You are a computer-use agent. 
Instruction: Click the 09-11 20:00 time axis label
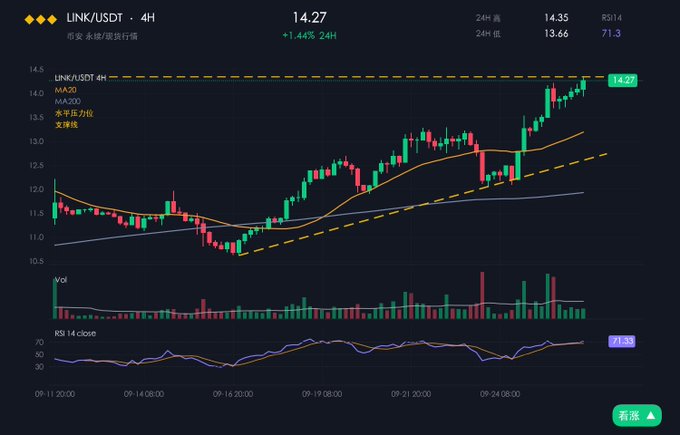(55, 394)
